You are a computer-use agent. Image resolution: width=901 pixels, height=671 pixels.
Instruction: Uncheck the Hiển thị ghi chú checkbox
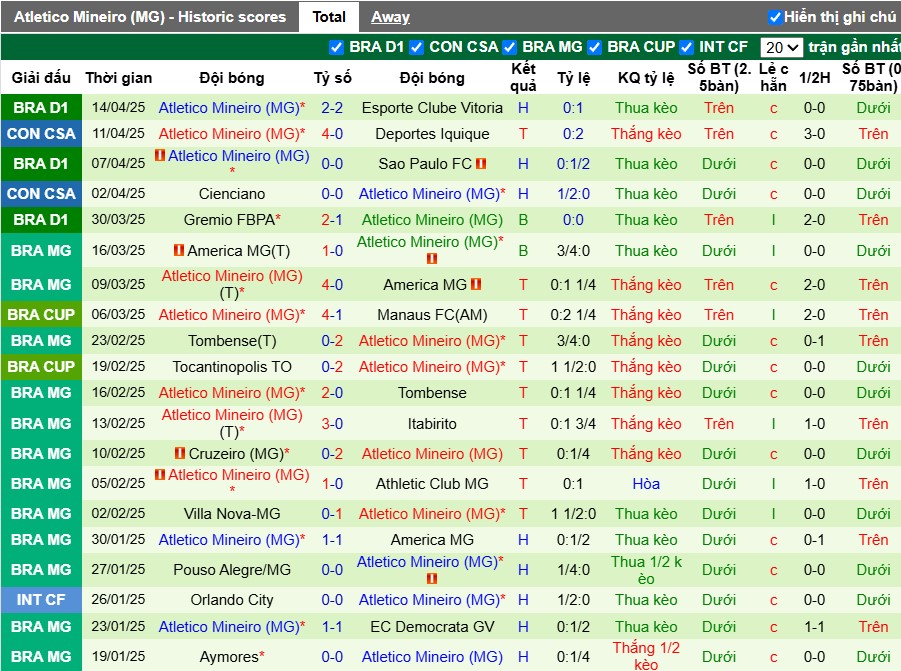point(775,17)
